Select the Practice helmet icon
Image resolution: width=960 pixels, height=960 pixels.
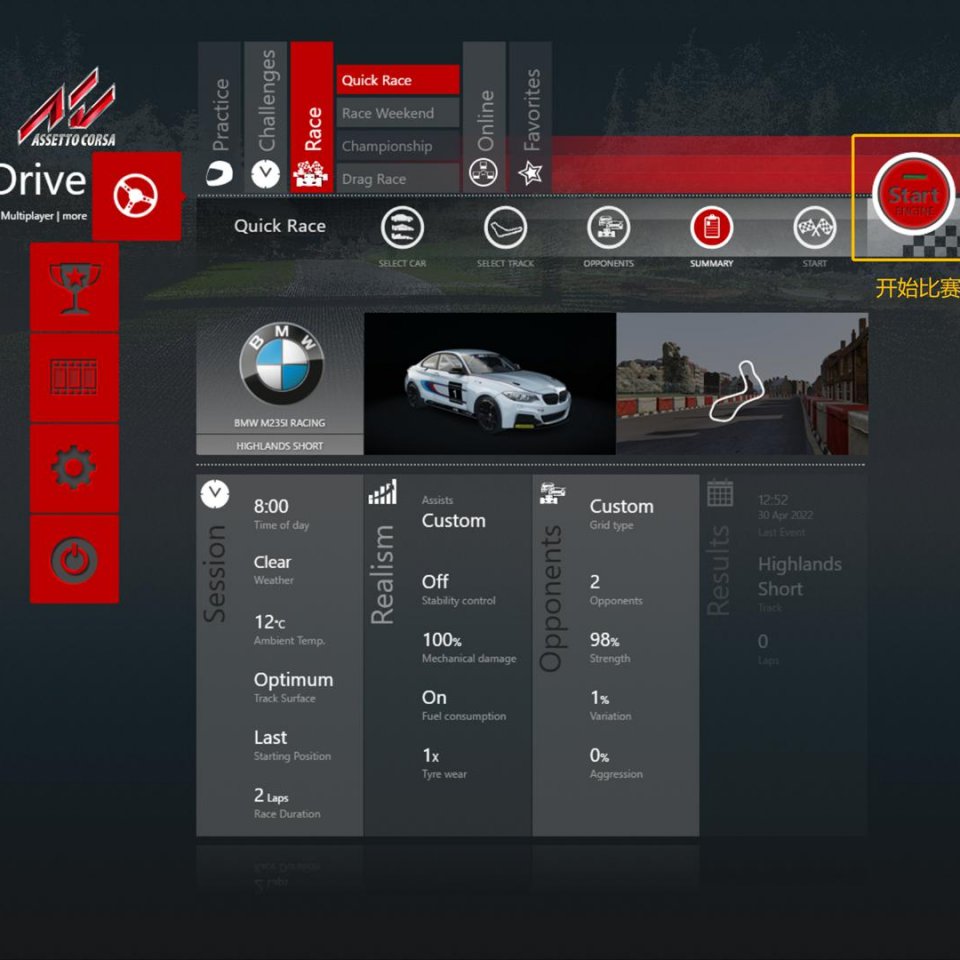(x=220, y=174)
